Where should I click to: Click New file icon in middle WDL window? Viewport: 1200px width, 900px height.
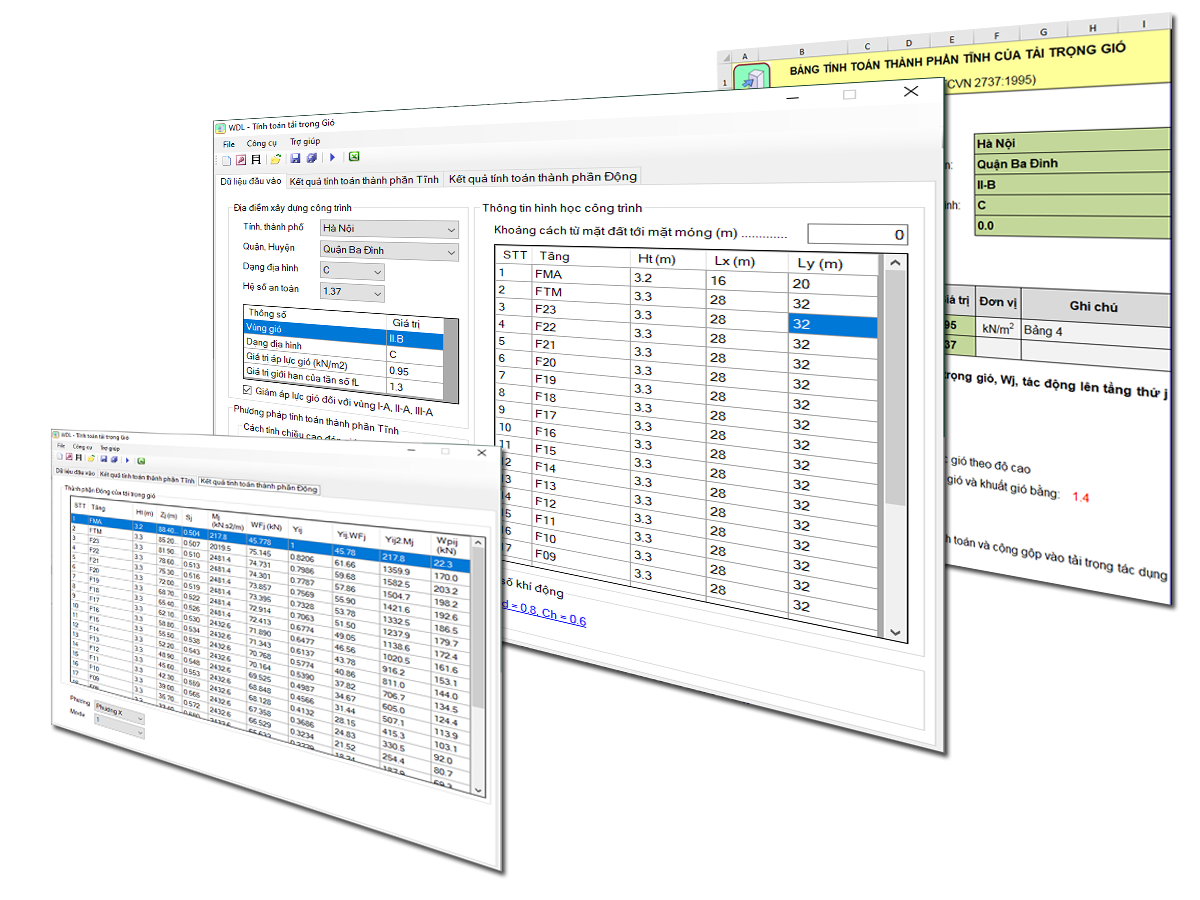[x=226, y=159]
